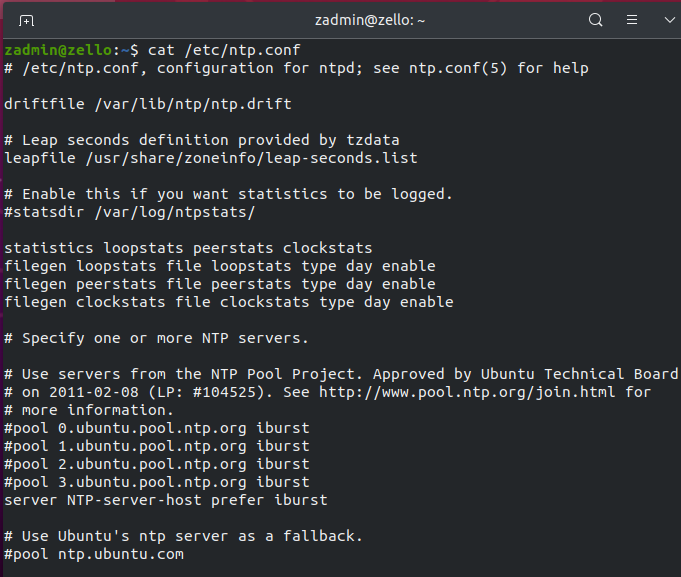Click the cat /etc/ntp.conf command text
Image resolution: width=681 pixels, height=577 pixels.
click(224, 50)
